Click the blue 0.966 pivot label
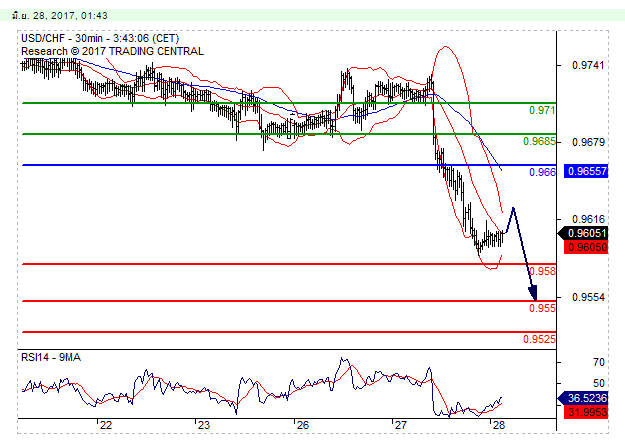This screenshot has width=625, height=445. [x=542, y=172]
